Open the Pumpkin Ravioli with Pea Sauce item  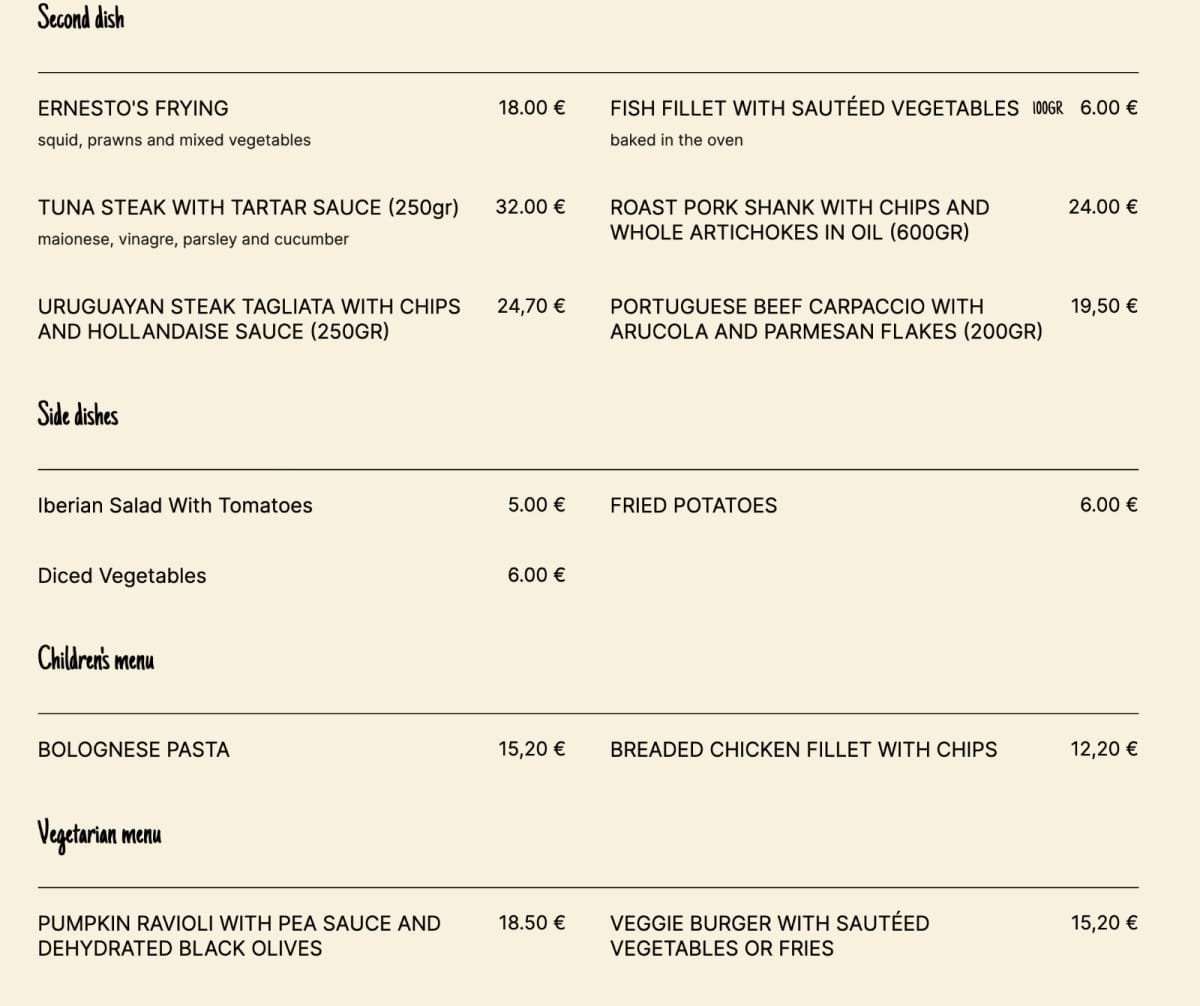239,936
